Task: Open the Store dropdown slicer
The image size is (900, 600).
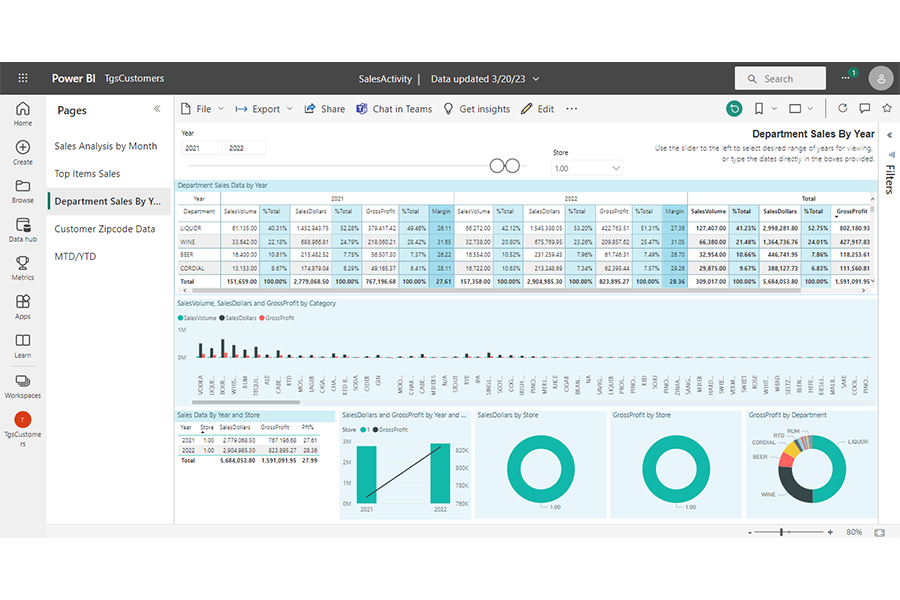Action: coord(587,169)
